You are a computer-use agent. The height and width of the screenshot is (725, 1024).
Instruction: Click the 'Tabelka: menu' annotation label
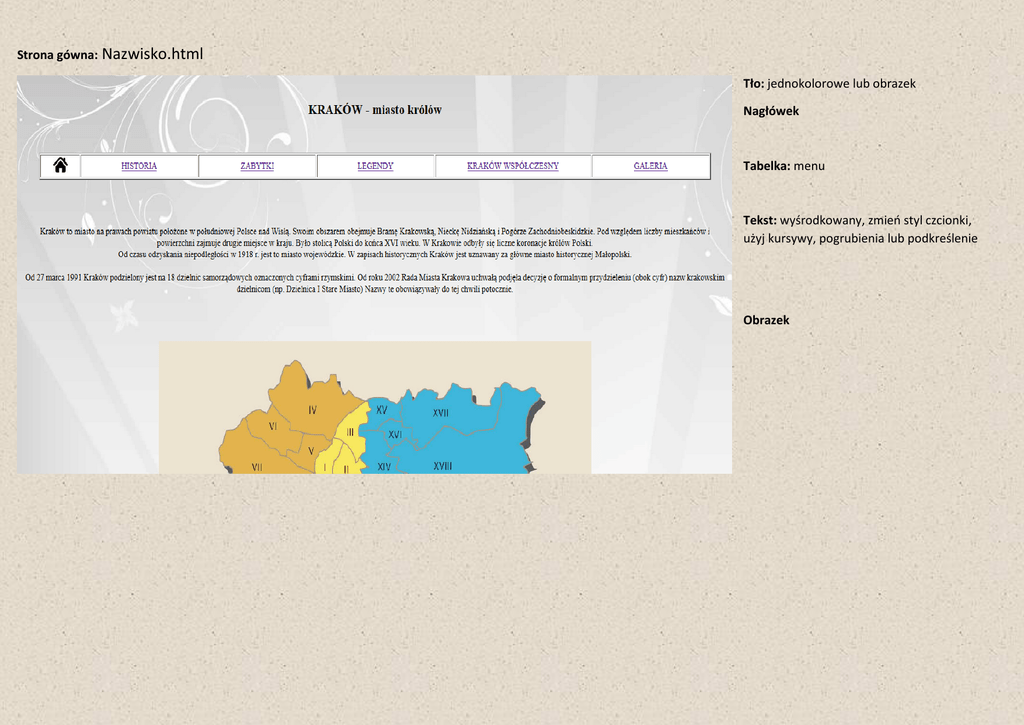pos(783,166)
